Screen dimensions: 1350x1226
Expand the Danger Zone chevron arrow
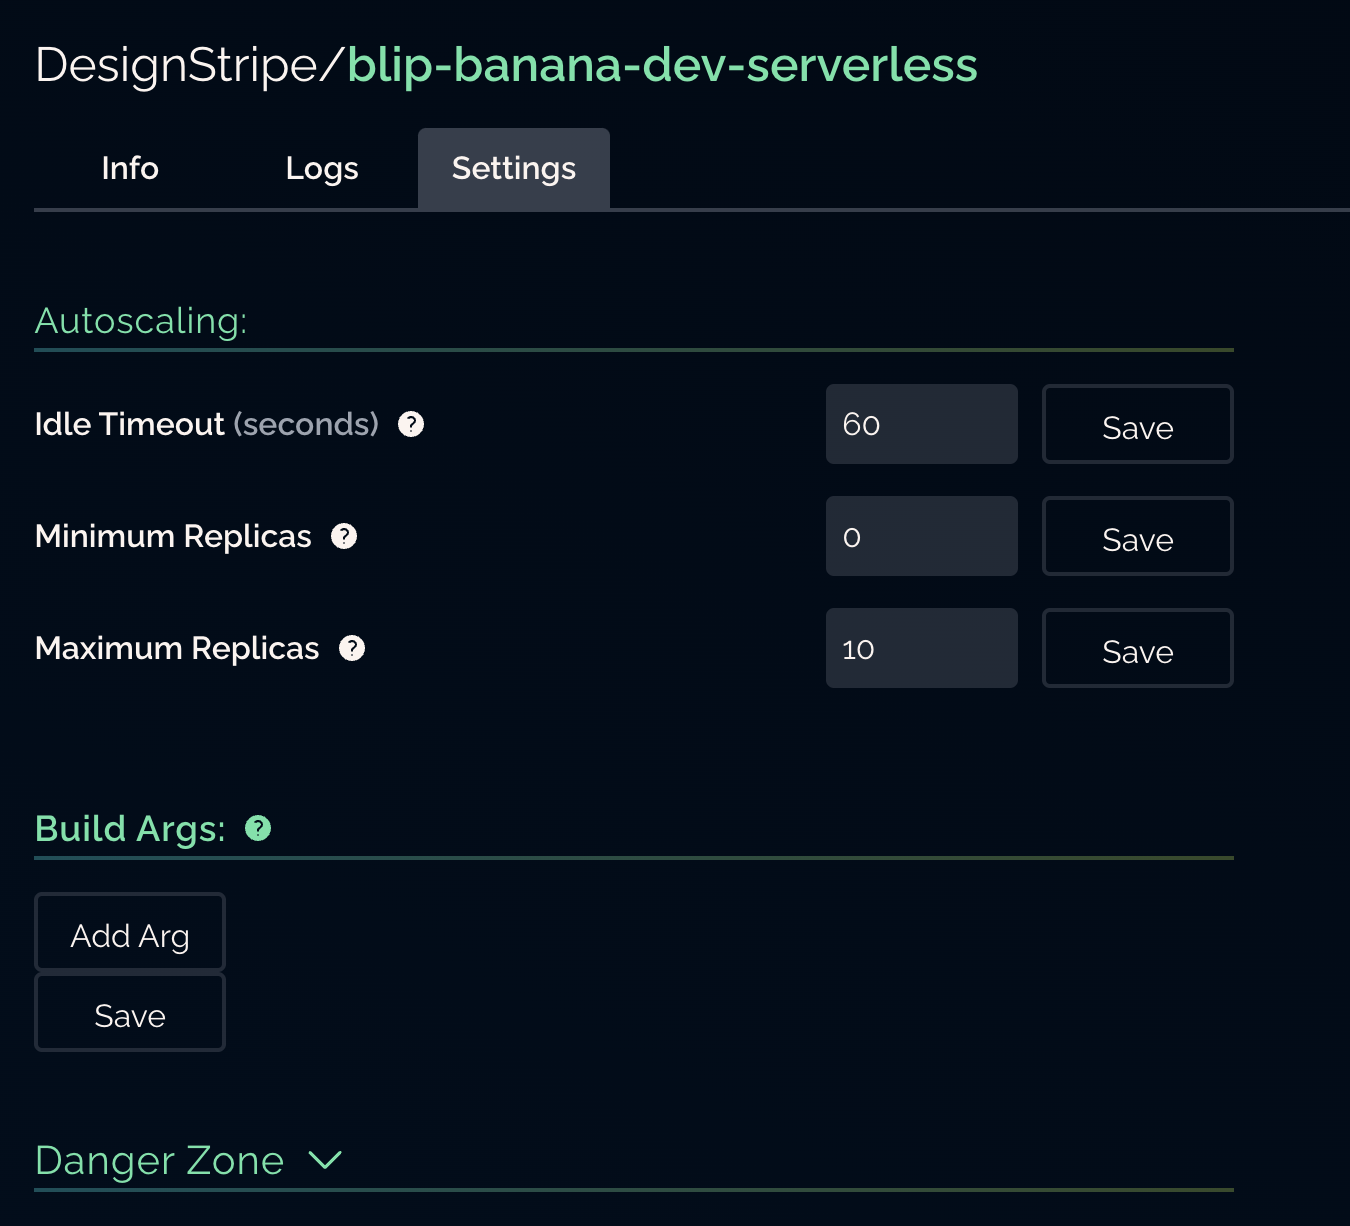pos(325,1160)
